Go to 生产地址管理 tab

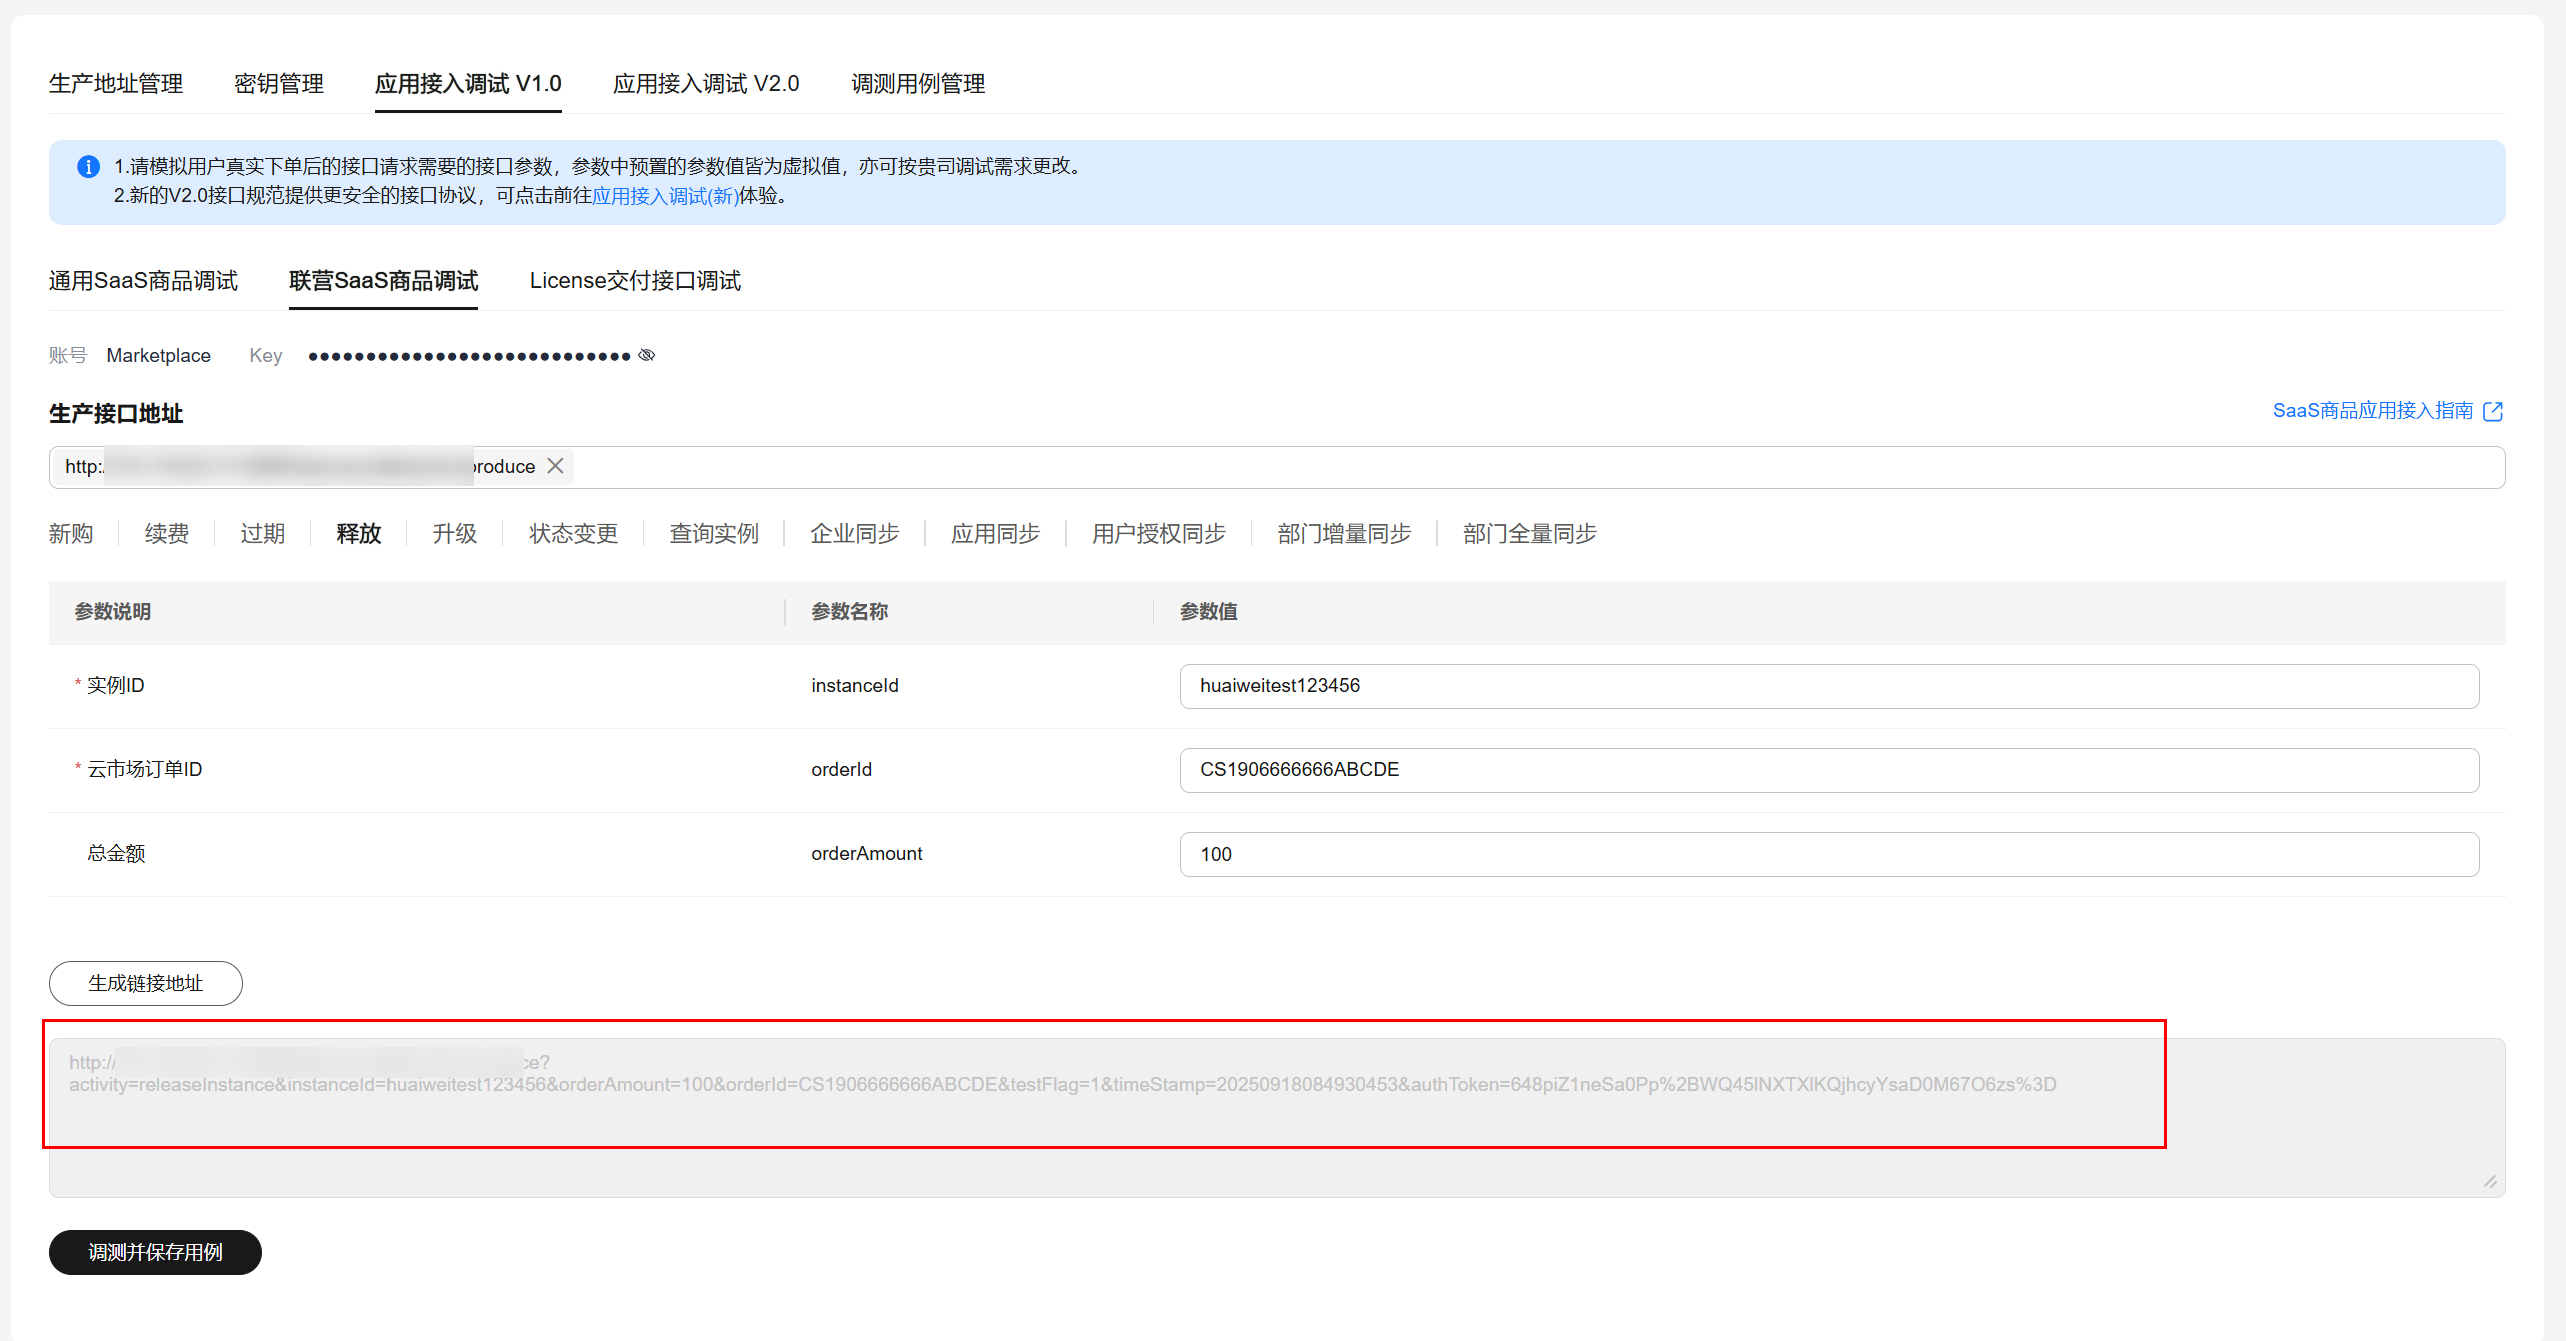[116, 84]
